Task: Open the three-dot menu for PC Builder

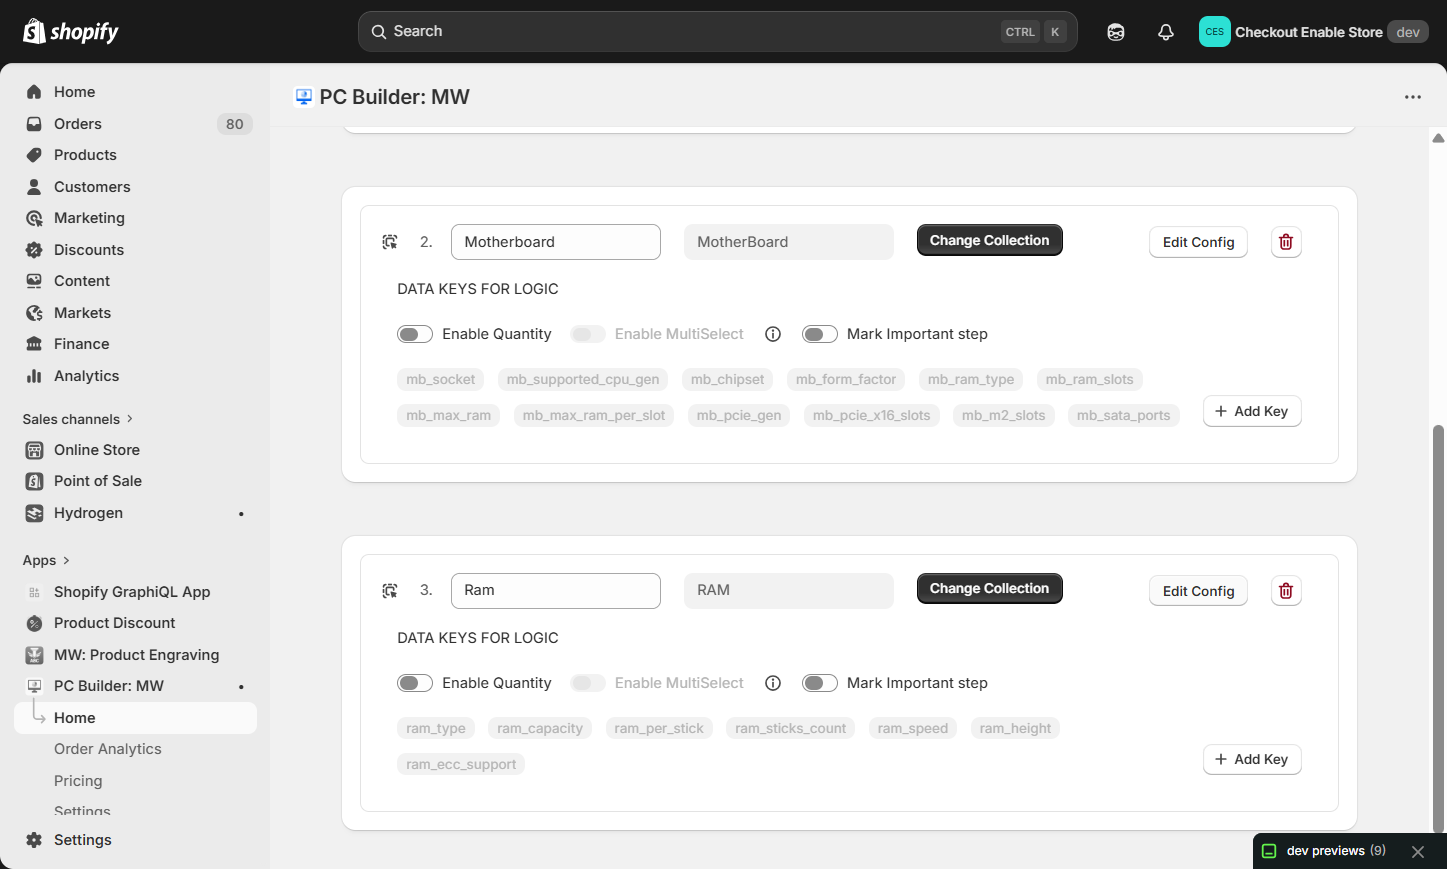Action: point(1413,97)
